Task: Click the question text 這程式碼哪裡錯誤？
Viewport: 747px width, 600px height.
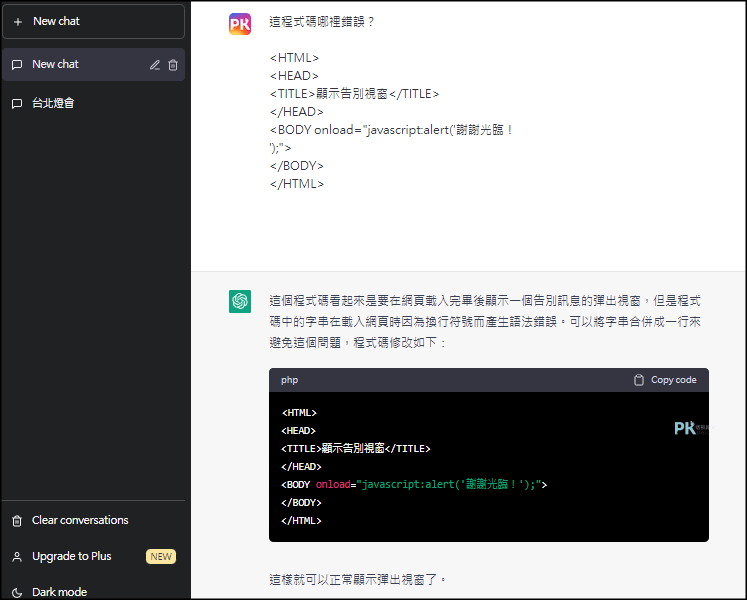Action: pos(322,22)
